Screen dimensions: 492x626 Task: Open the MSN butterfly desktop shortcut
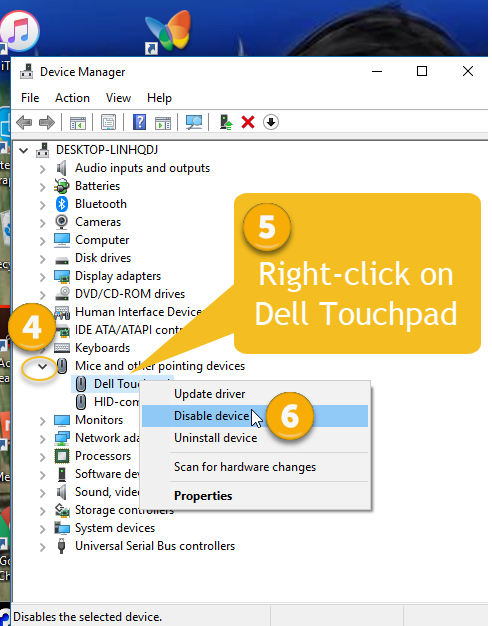[168, 31]
